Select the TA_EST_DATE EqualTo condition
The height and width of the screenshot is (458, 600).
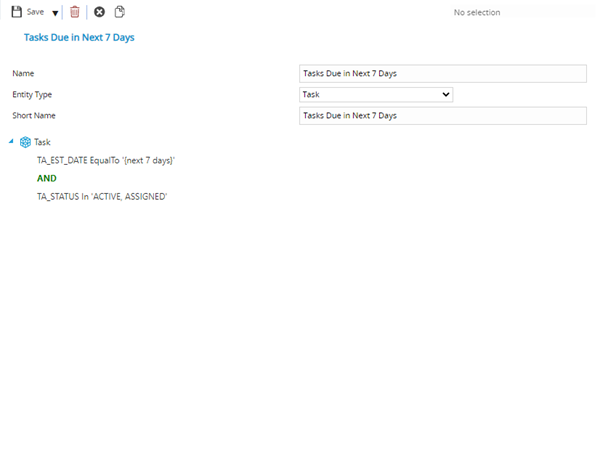[106, 160]
